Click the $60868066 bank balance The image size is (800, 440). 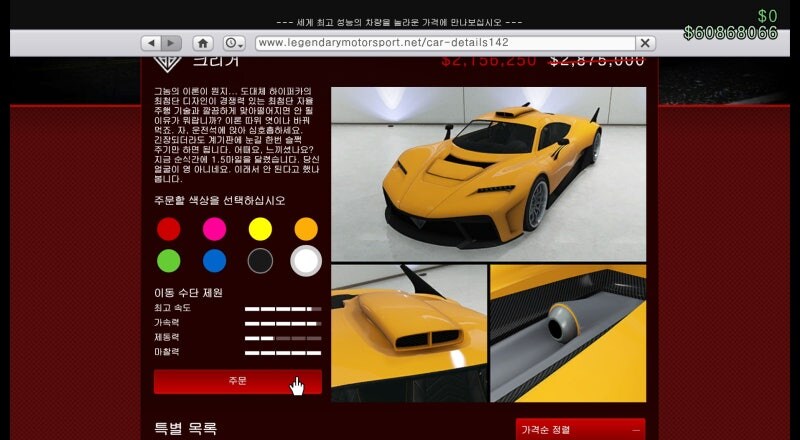(x=730, y=33)
